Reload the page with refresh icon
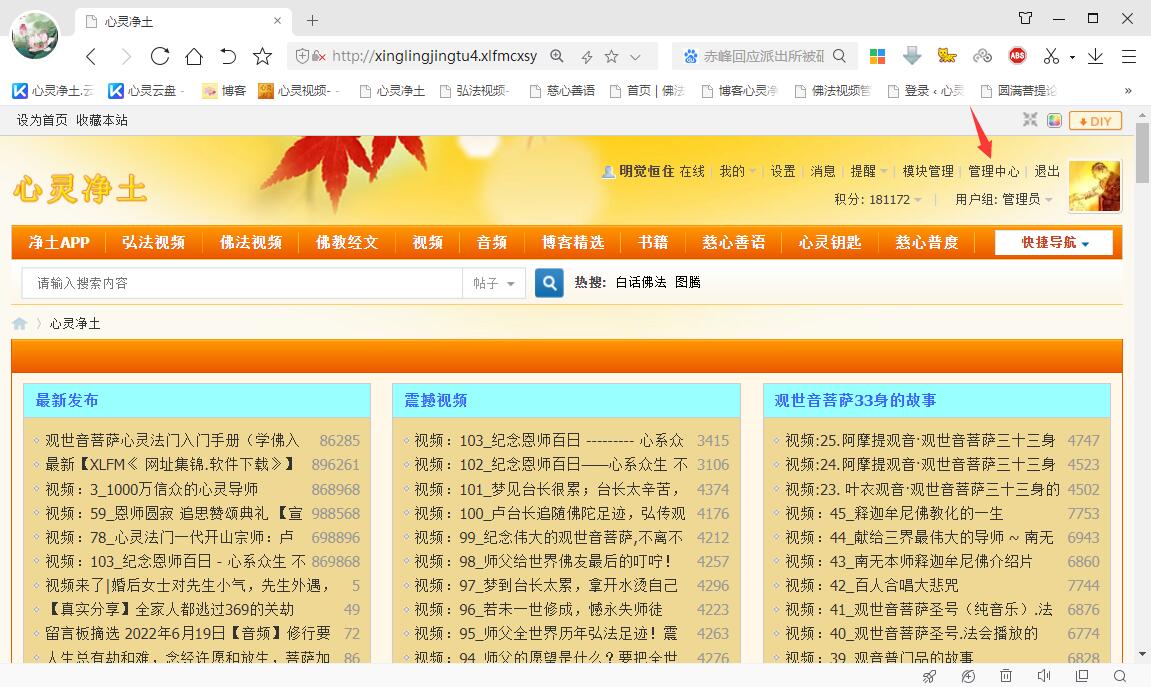 coord(159,57)
